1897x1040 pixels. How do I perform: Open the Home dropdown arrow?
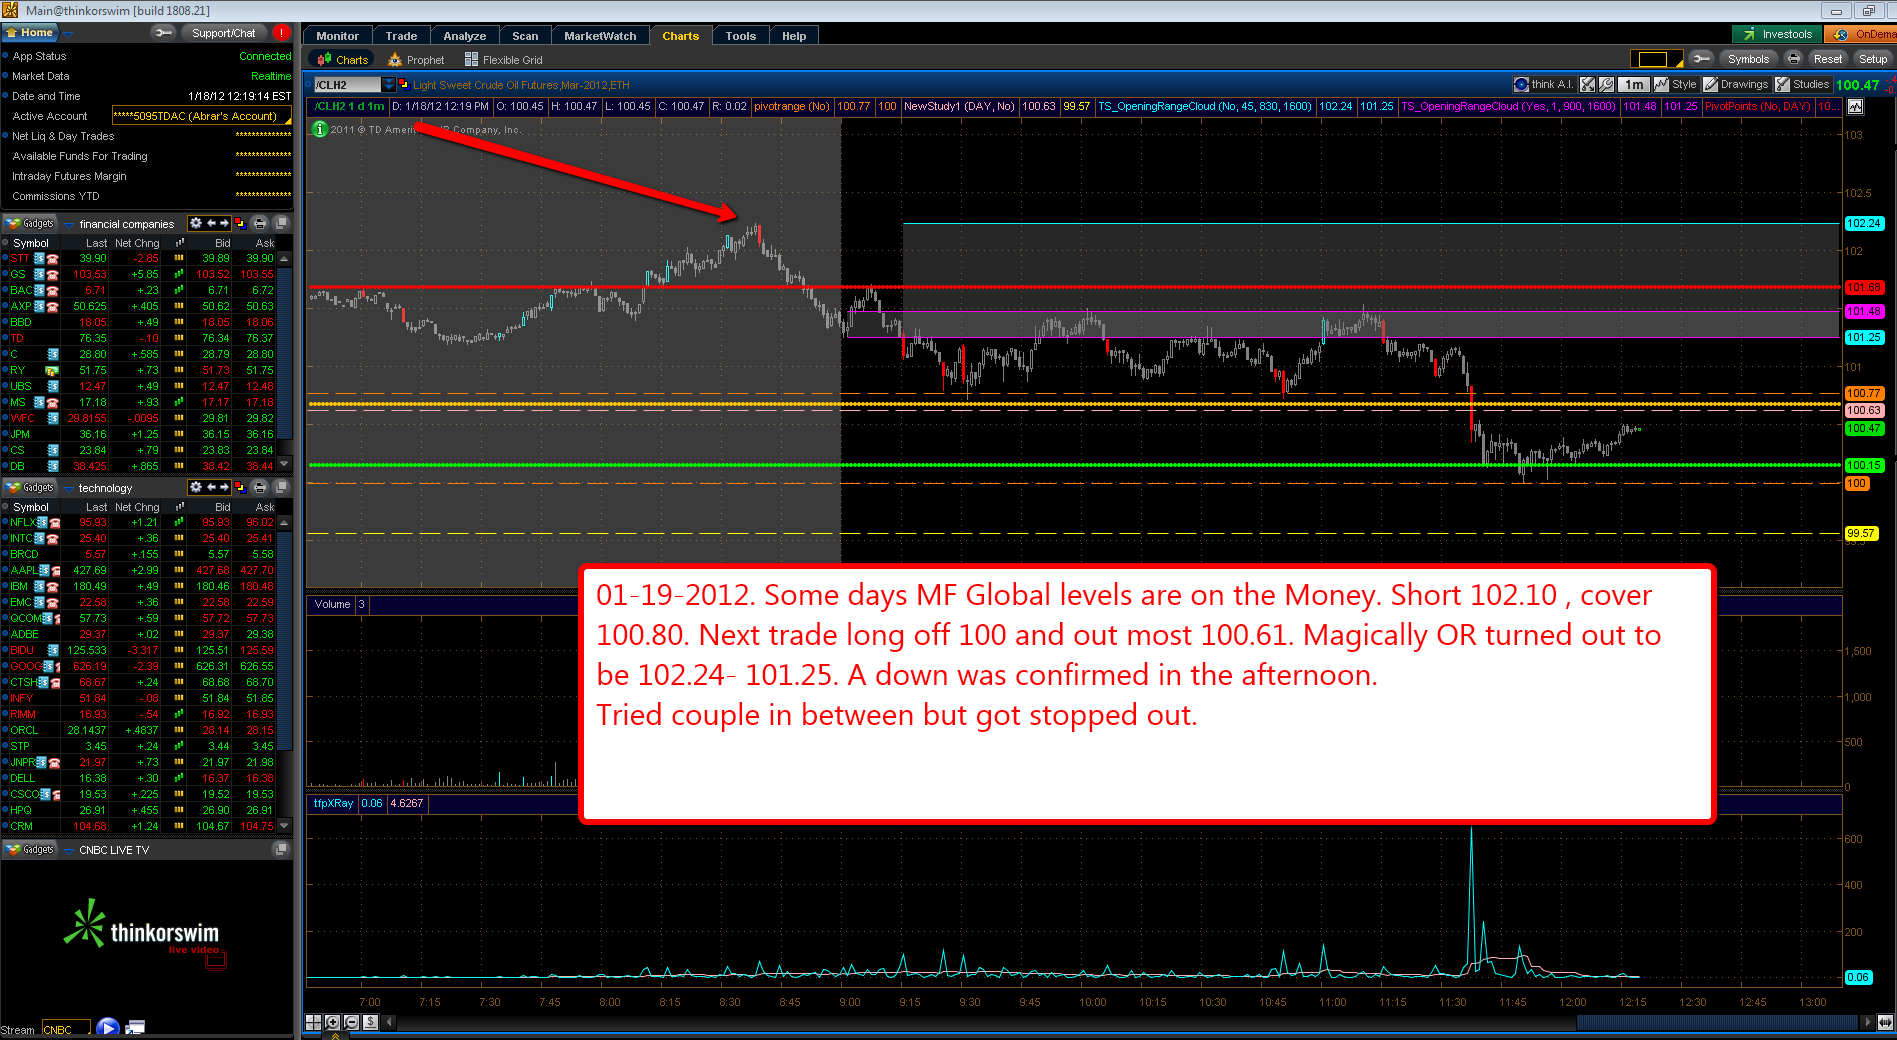[x=68, y=33]
